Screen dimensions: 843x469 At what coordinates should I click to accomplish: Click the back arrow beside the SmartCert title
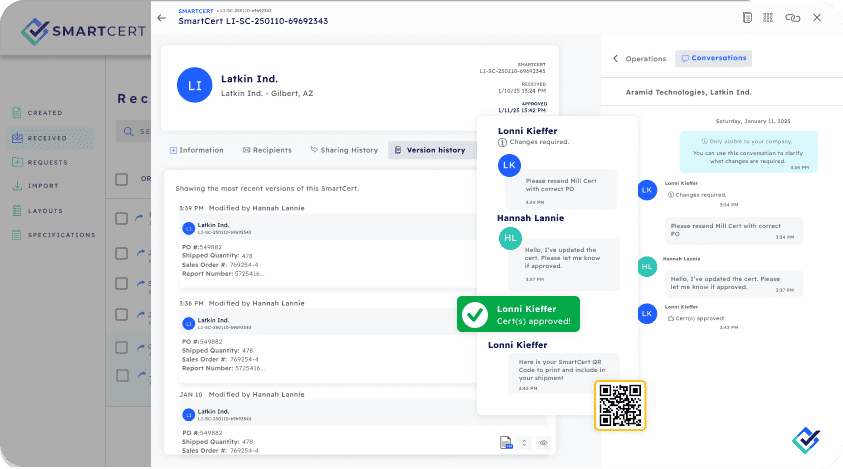tap(162, 18)
